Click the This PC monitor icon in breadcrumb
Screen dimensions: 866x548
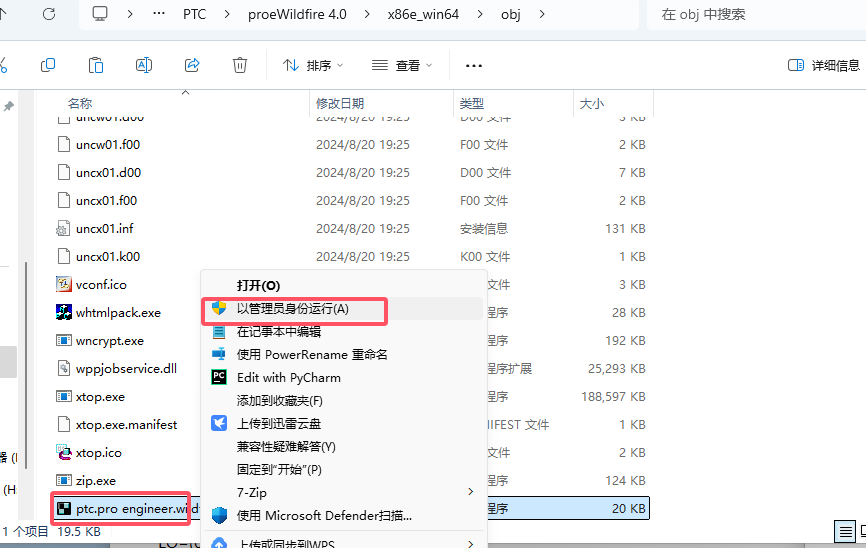tap(100, 14)
